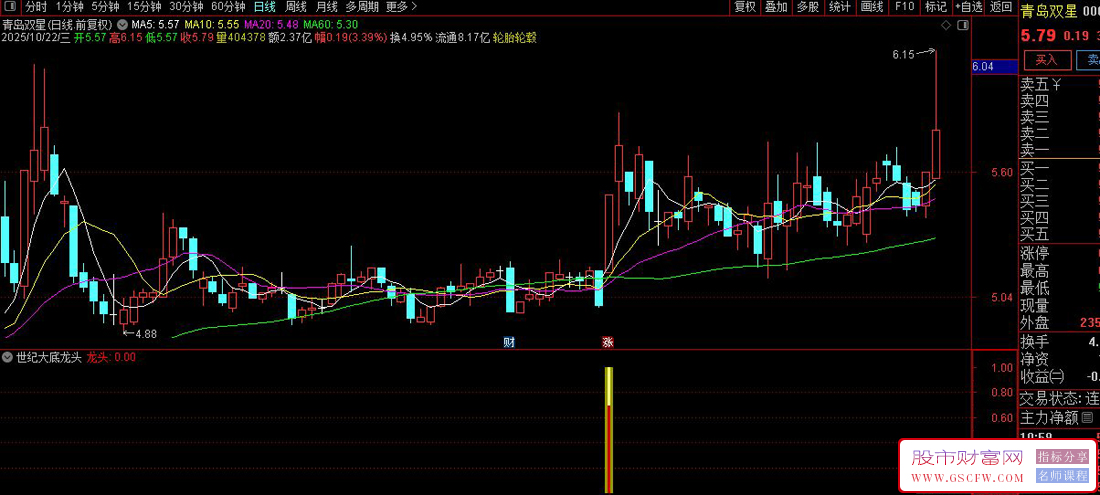Click the 6.04 price axis label
The height and width of the screenshot is (495, 1100).
click(x=983, y=67)
